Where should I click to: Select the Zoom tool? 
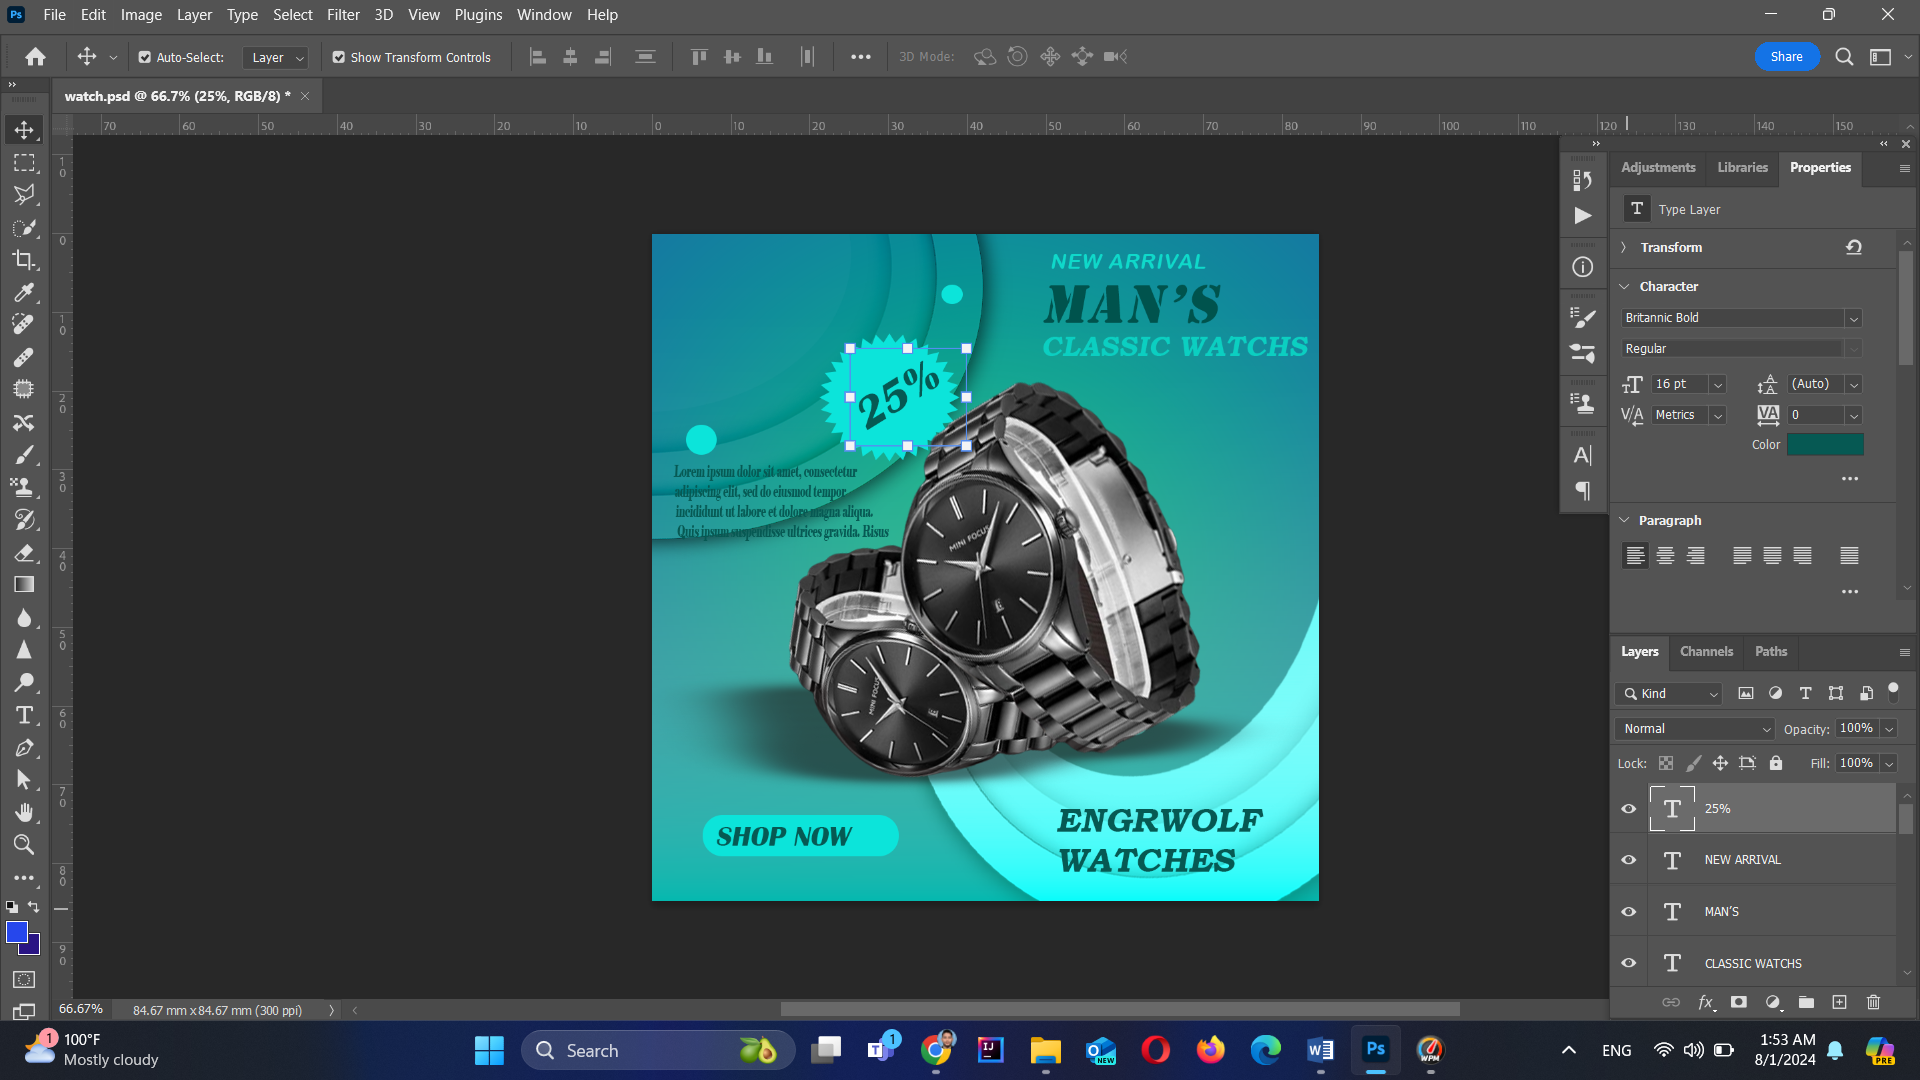[24, 845]
